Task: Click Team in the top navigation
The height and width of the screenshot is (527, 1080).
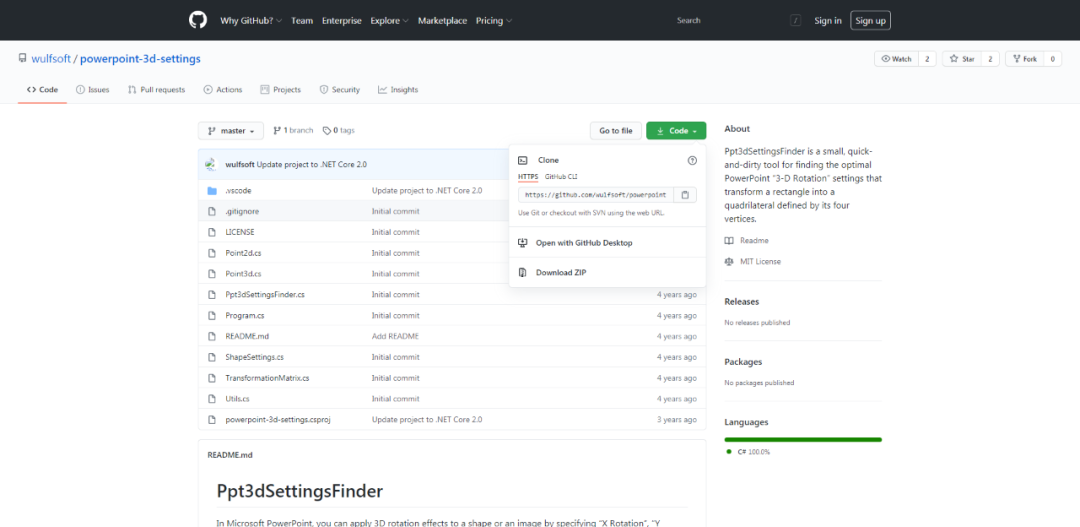Action: click(302, 21)
